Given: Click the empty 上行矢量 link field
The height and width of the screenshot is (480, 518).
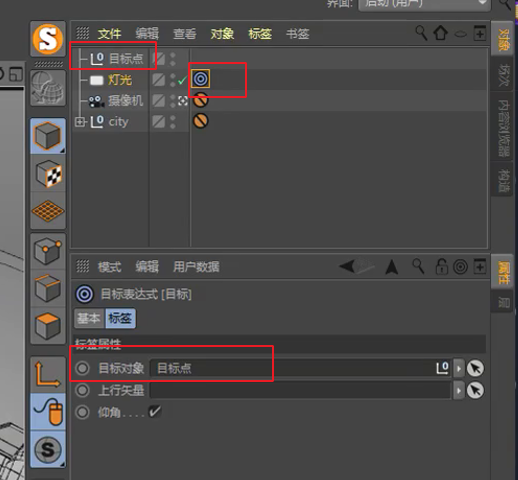Looking at the screenshot, I should click(x=300, y=390).
